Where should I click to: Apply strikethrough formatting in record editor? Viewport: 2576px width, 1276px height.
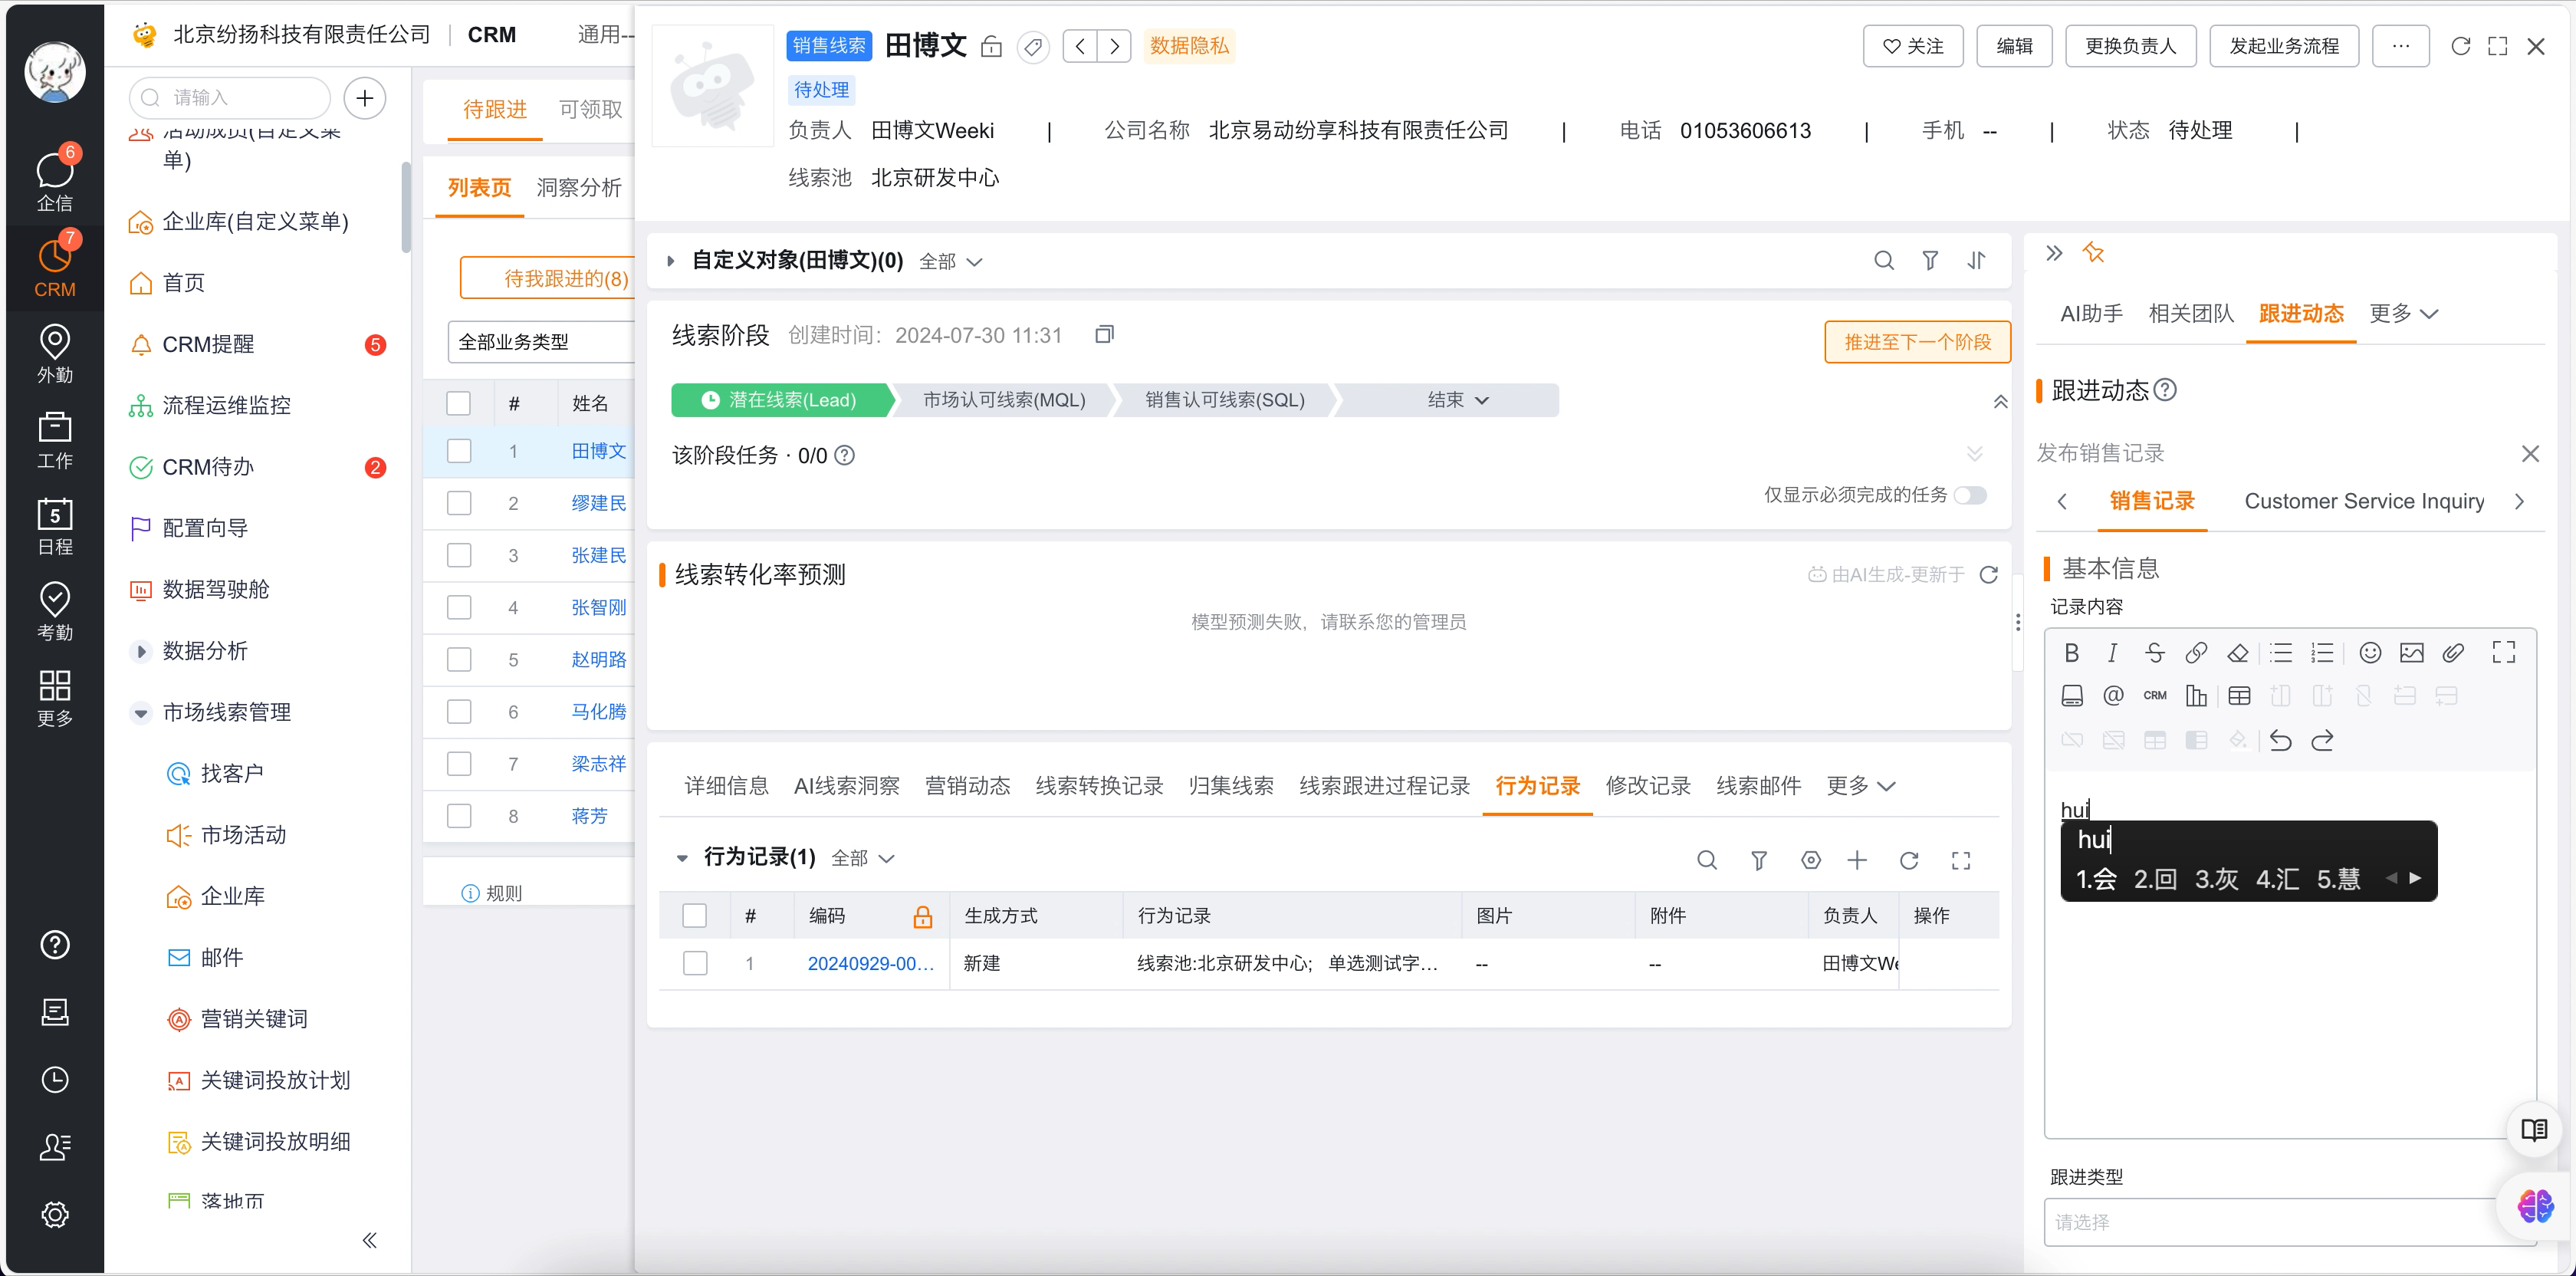[2154, 653]
